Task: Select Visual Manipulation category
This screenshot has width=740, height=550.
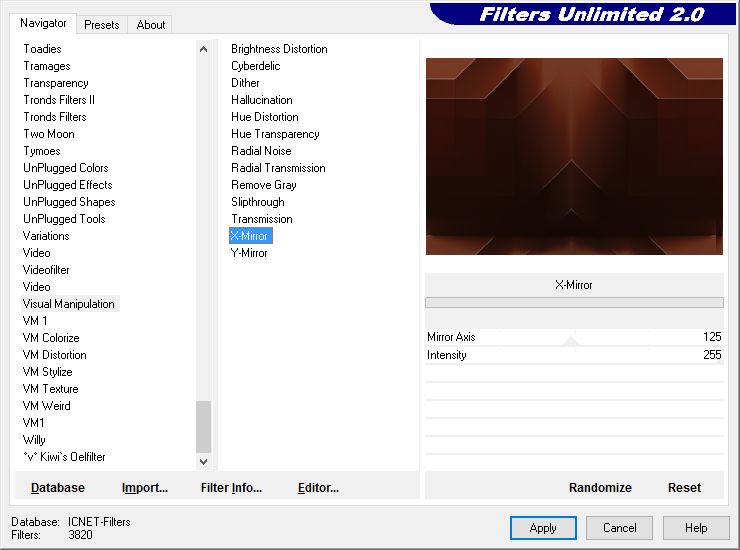Action: point(68,304)
